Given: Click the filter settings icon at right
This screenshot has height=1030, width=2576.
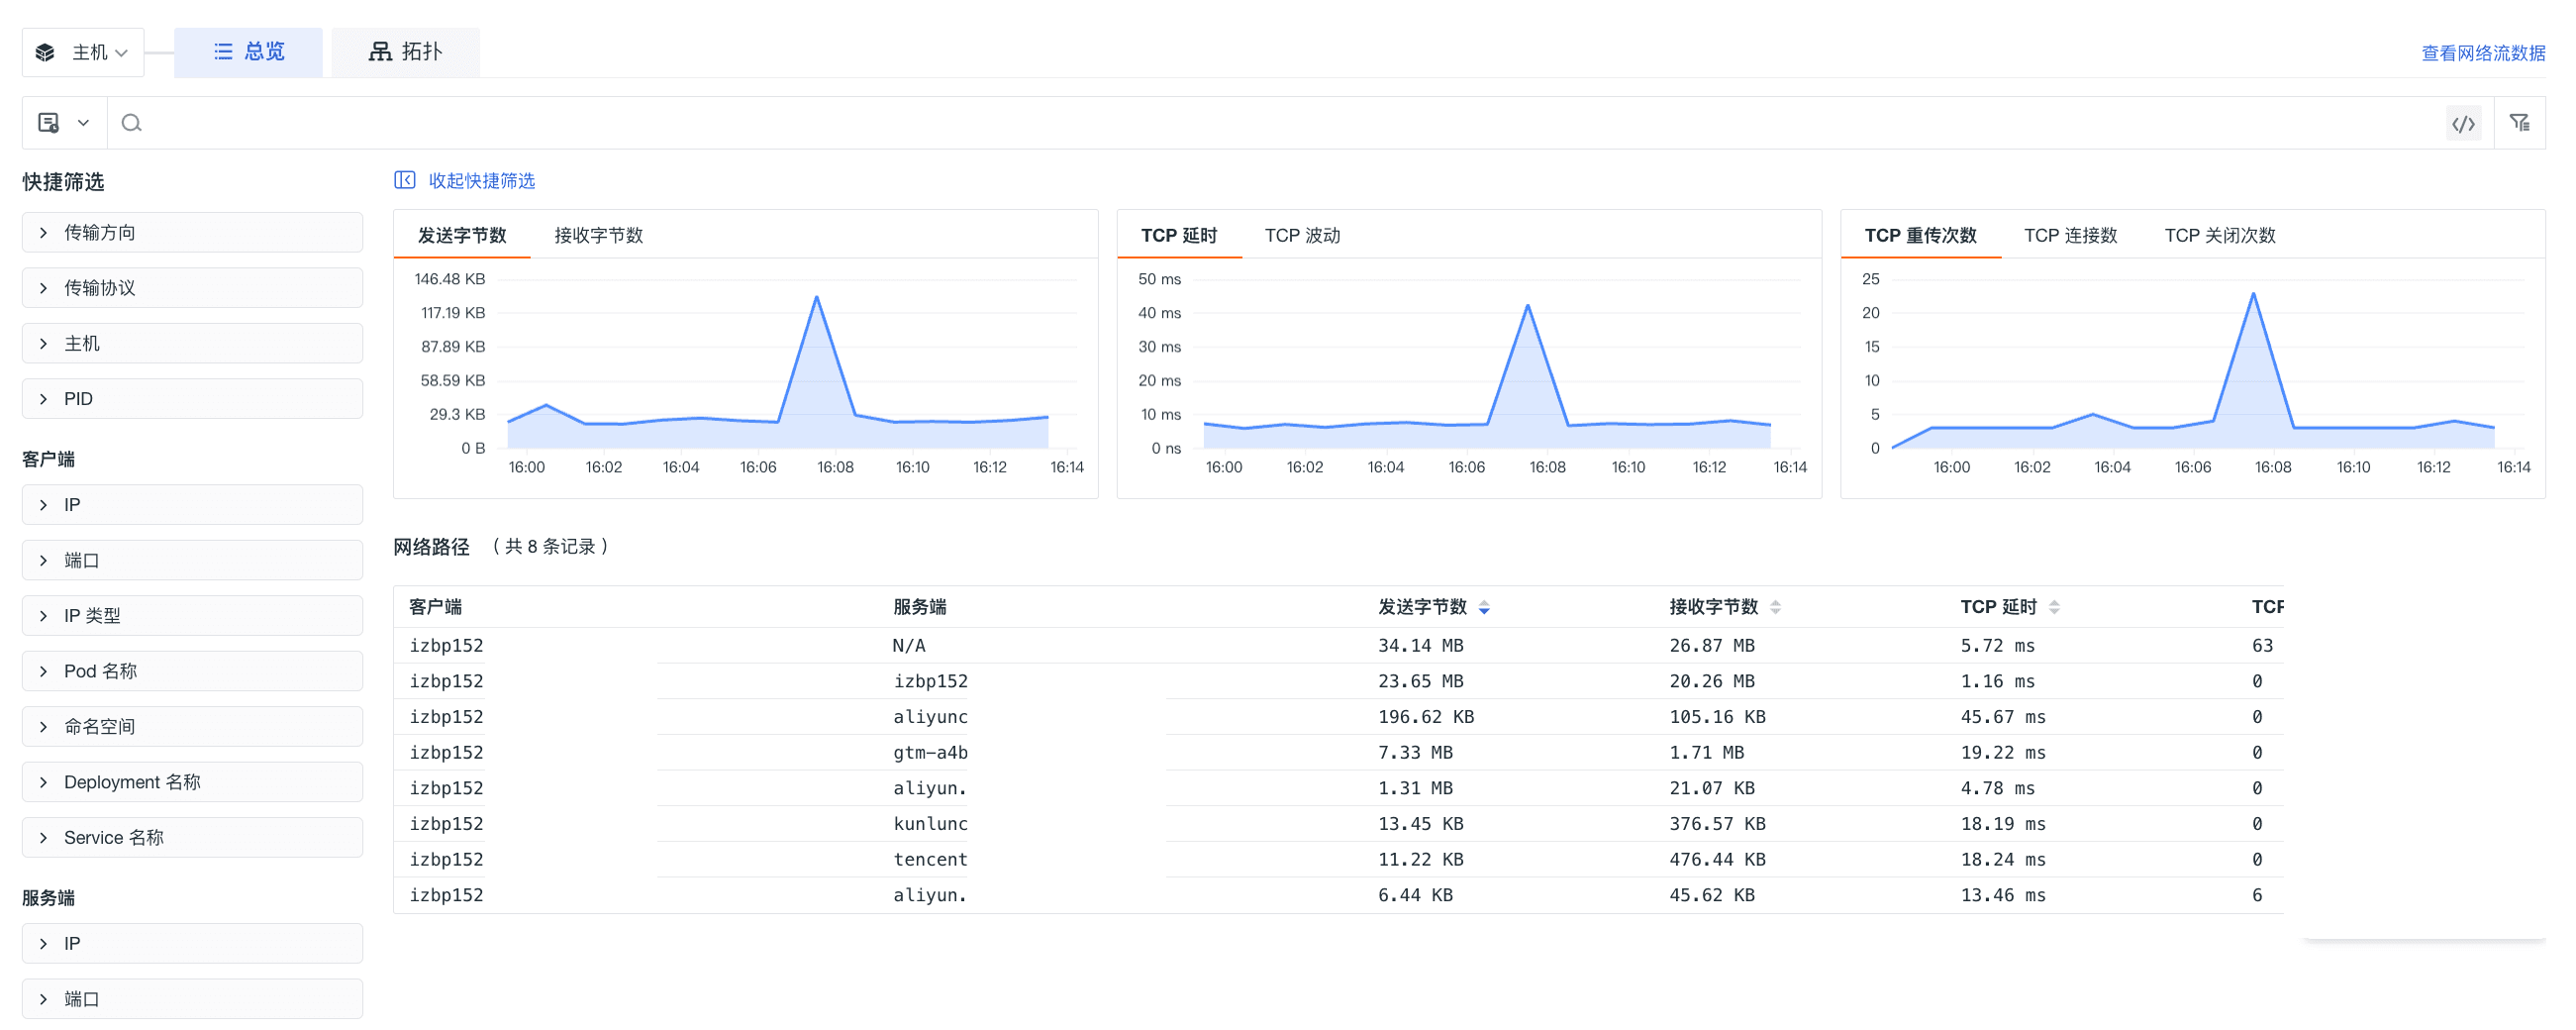Looking at the screenshot, I should [x=2519, y=123].
